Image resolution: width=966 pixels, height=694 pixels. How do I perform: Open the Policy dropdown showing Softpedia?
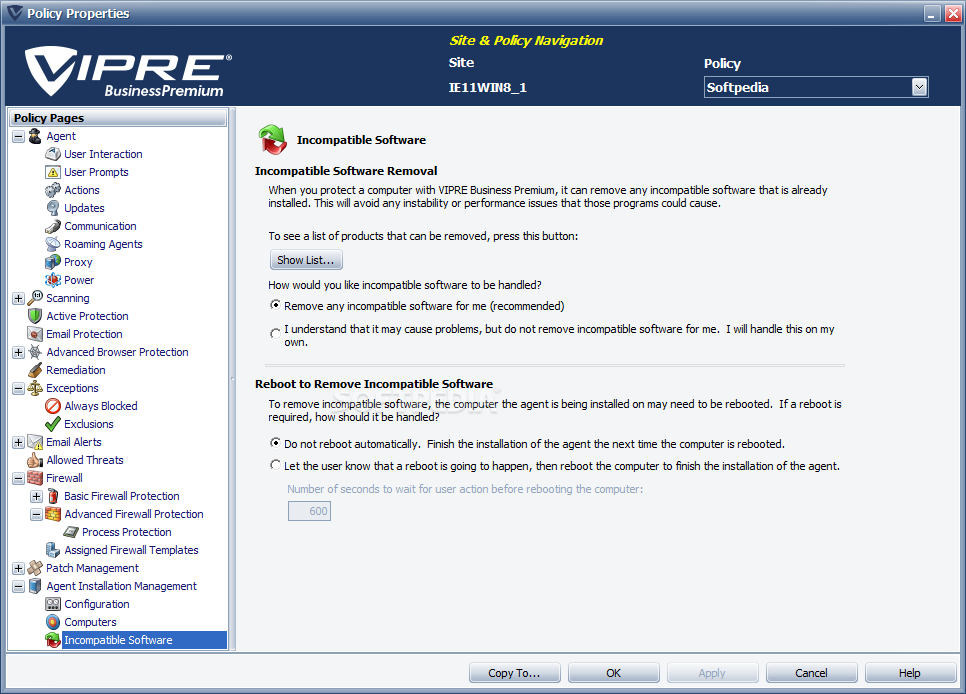click(919, 88)
